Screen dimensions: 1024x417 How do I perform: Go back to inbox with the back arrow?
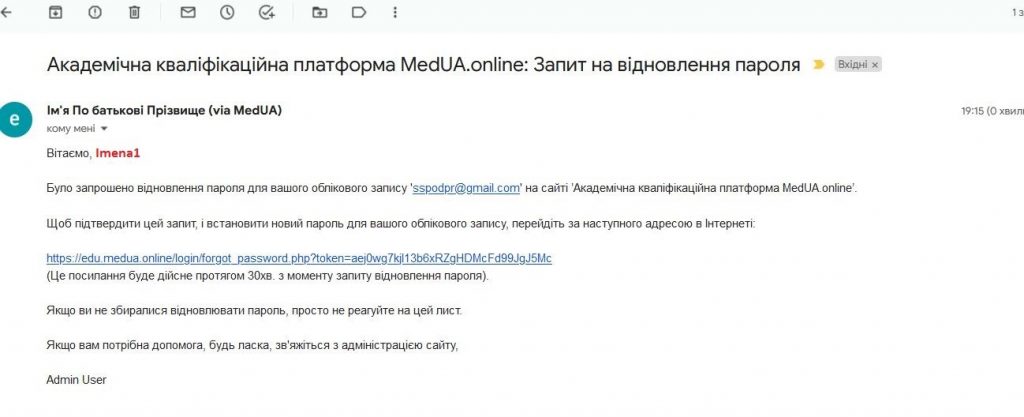[x=6, y=12]
